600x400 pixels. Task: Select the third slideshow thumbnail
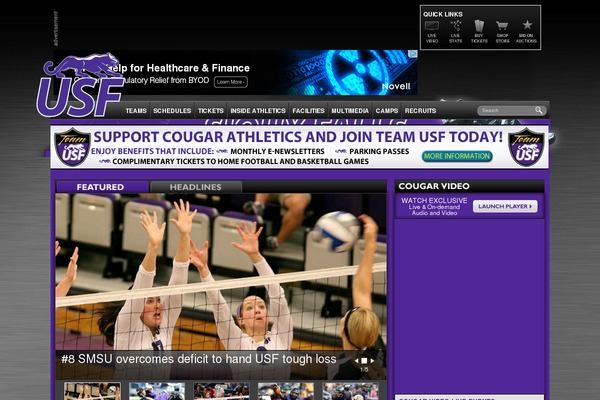[222, 391]
